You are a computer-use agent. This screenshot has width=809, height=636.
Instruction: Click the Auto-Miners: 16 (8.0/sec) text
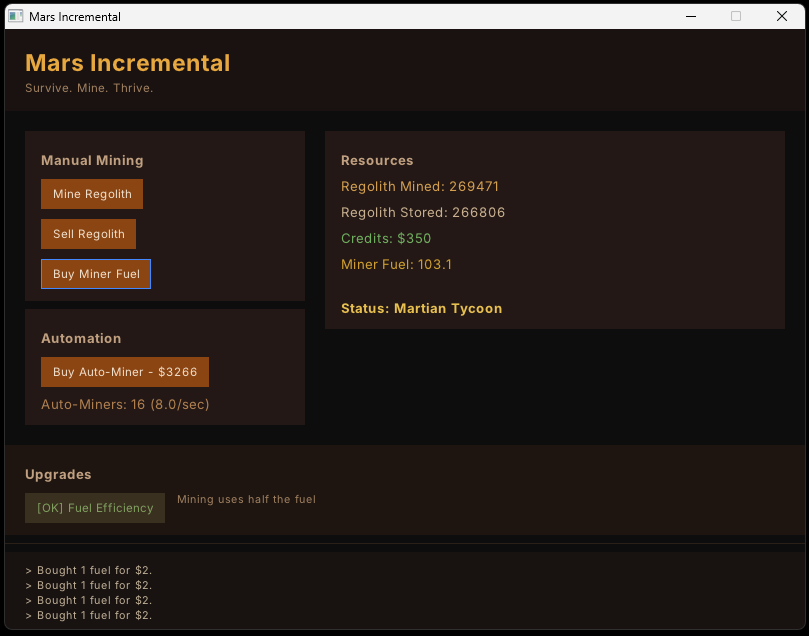point(125,404)
